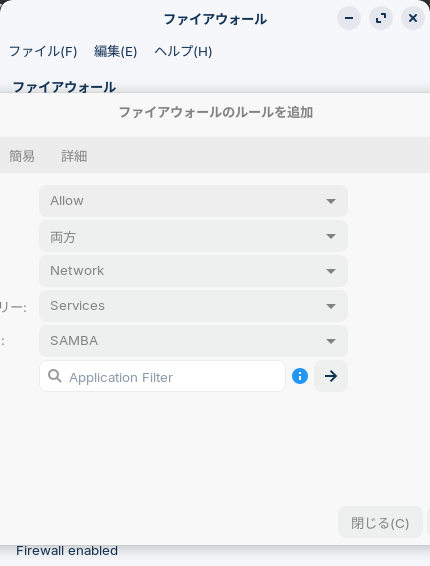430x566 pixels.
Task: Open the ヘルプ(H) menu
Action: coord(183,51)
